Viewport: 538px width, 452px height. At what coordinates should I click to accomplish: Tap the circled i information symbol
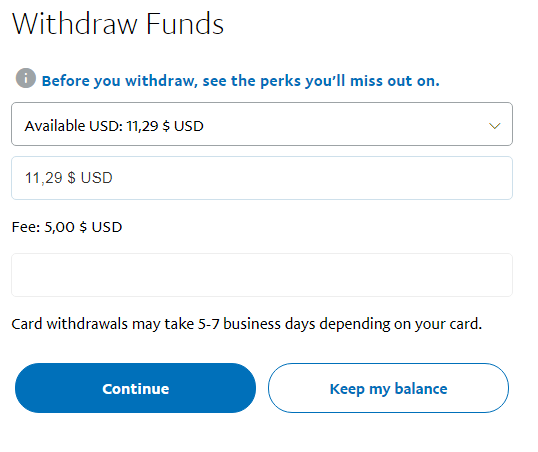[x=26, y=78]
